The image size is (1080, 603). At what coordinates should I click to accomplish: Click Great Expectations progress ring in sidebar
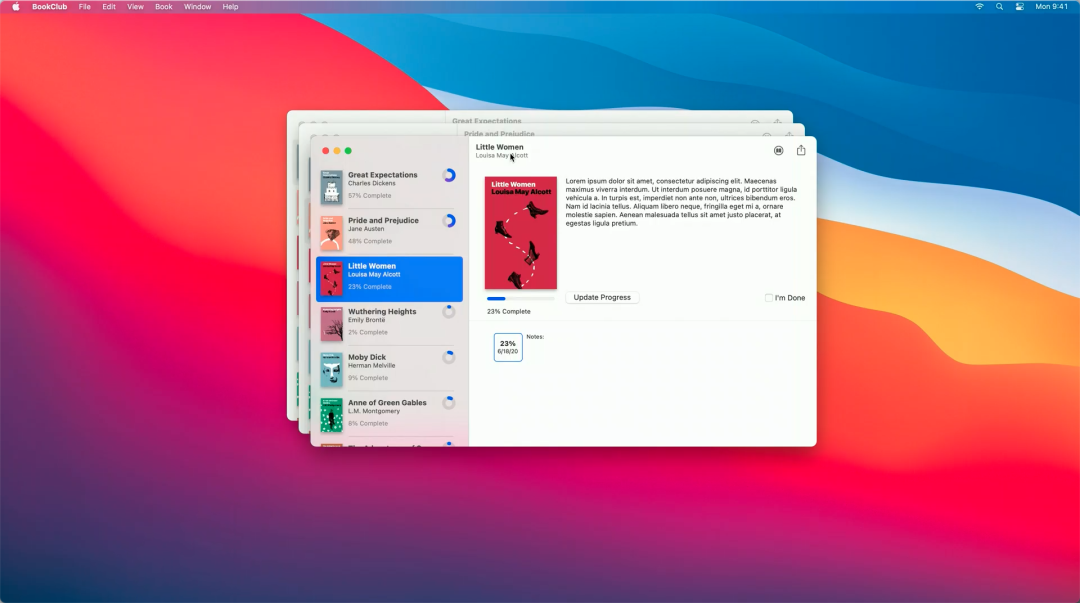click(449, 175)
